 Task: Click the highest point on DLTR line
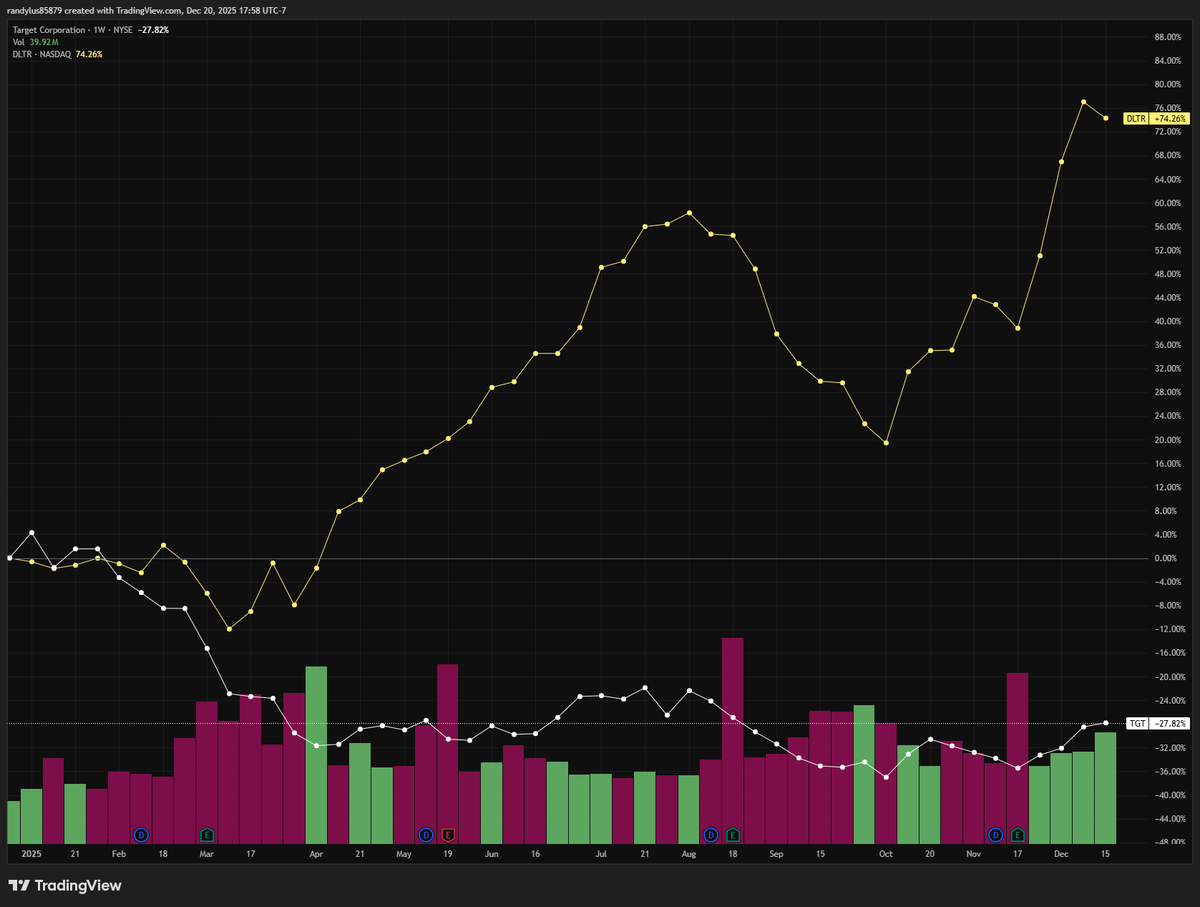[x=1083, y=102]
